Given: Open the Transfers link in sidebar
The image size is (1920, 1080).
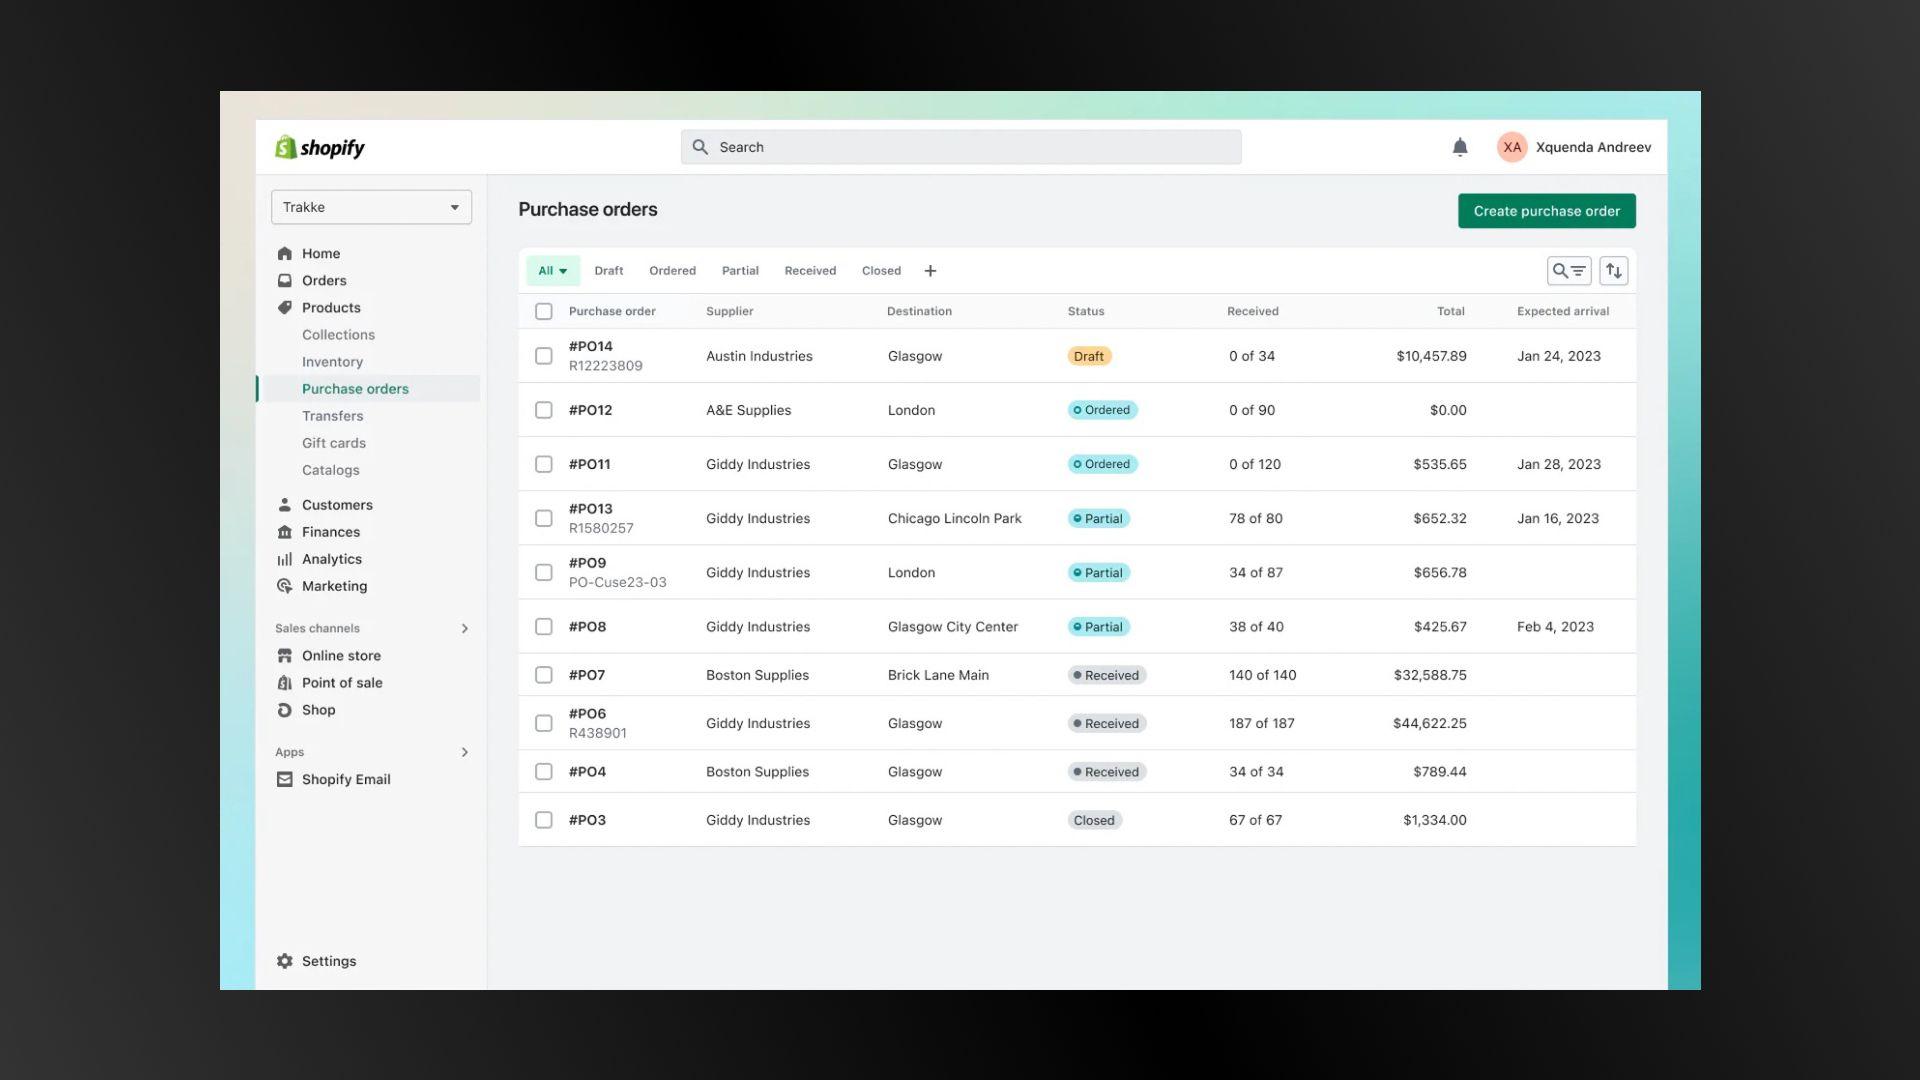Looking at the screenshot, I should point(332,416).
